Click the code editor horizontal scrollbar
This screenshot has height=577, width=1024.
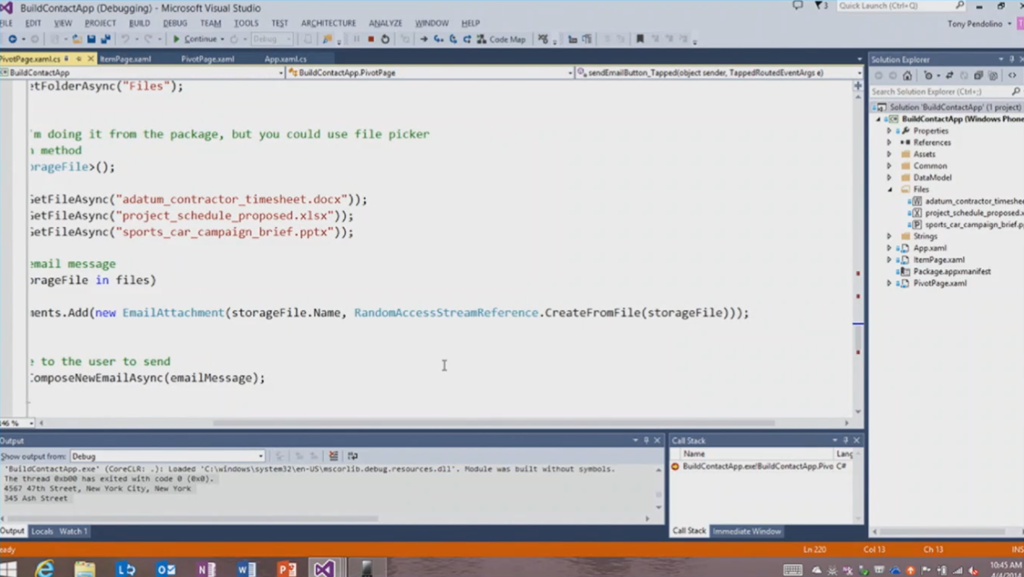494,423
